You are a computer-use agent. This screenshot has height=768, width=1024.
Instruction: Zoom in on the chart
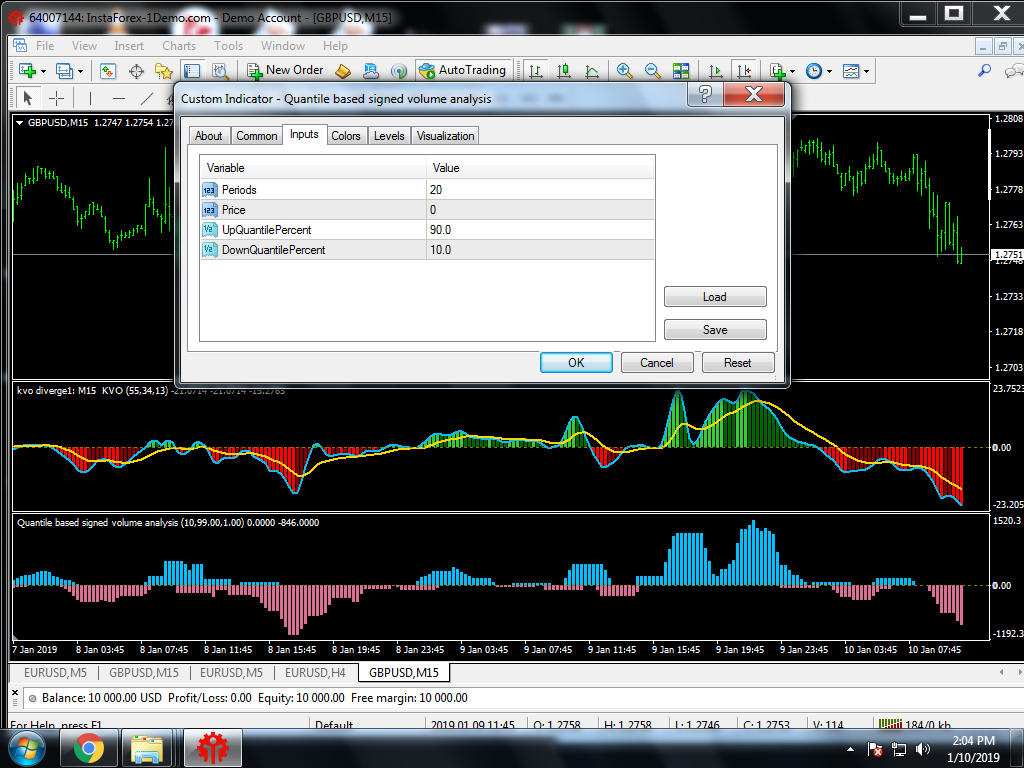[624, 71]
